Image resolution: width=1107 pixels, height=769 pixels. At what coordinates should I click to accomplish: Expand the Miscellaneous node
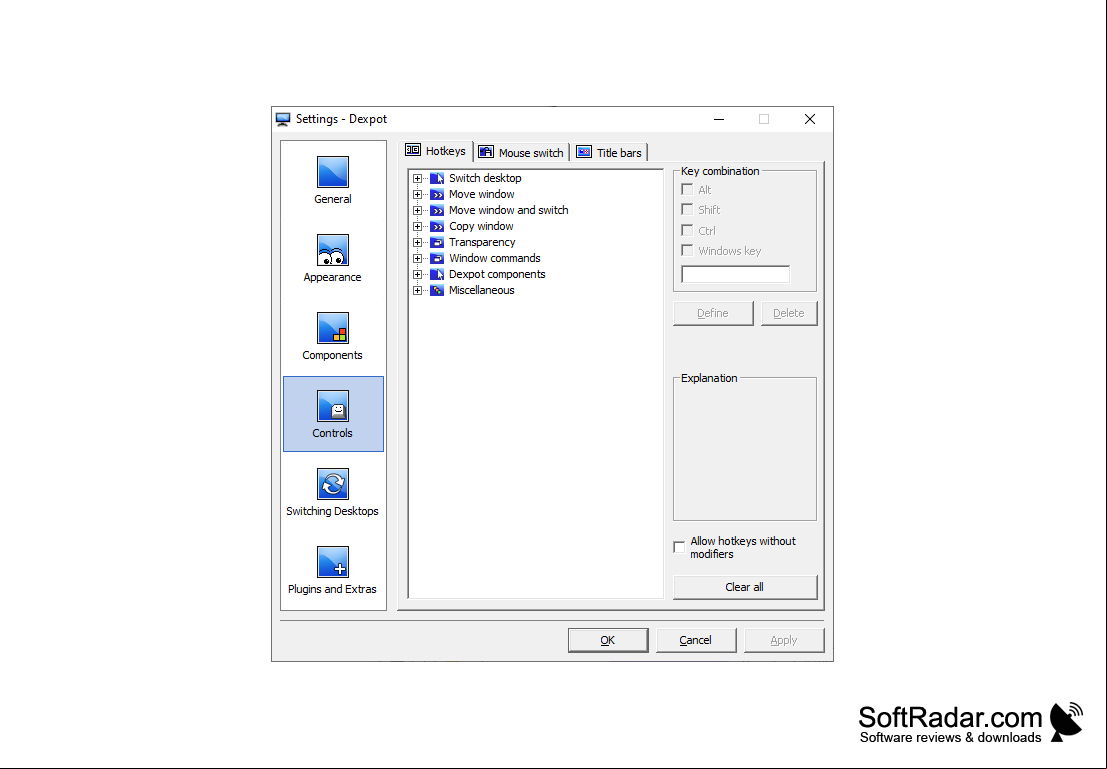coord(417,290)
